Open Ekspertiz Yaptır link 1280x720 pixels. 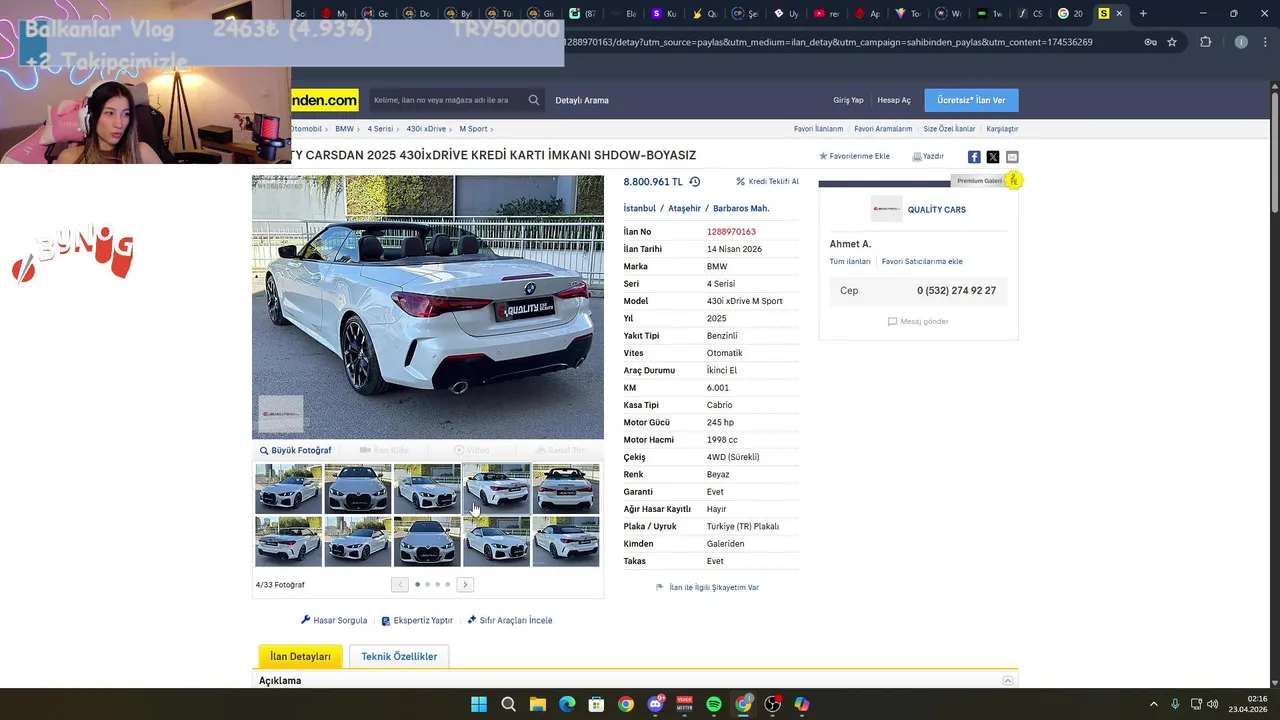pyautogui.click(x=417, y=620)
